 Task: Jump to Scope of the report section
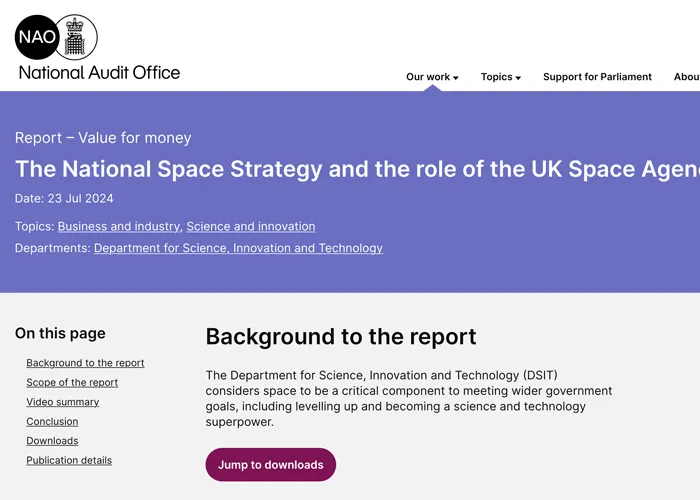pos(72,383)
